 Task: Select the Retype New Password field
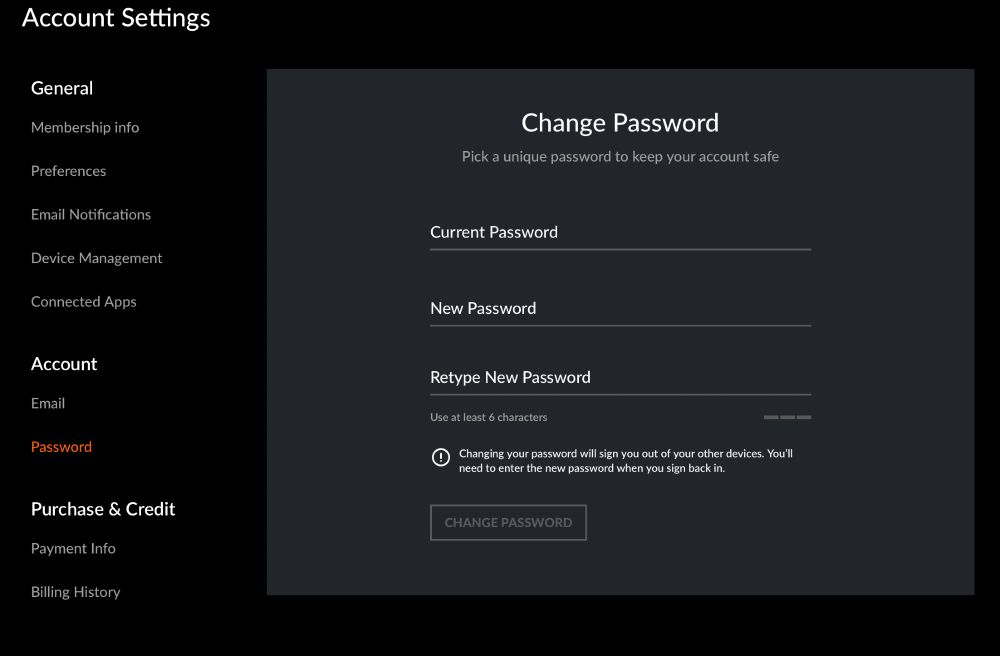click(621, 379)
